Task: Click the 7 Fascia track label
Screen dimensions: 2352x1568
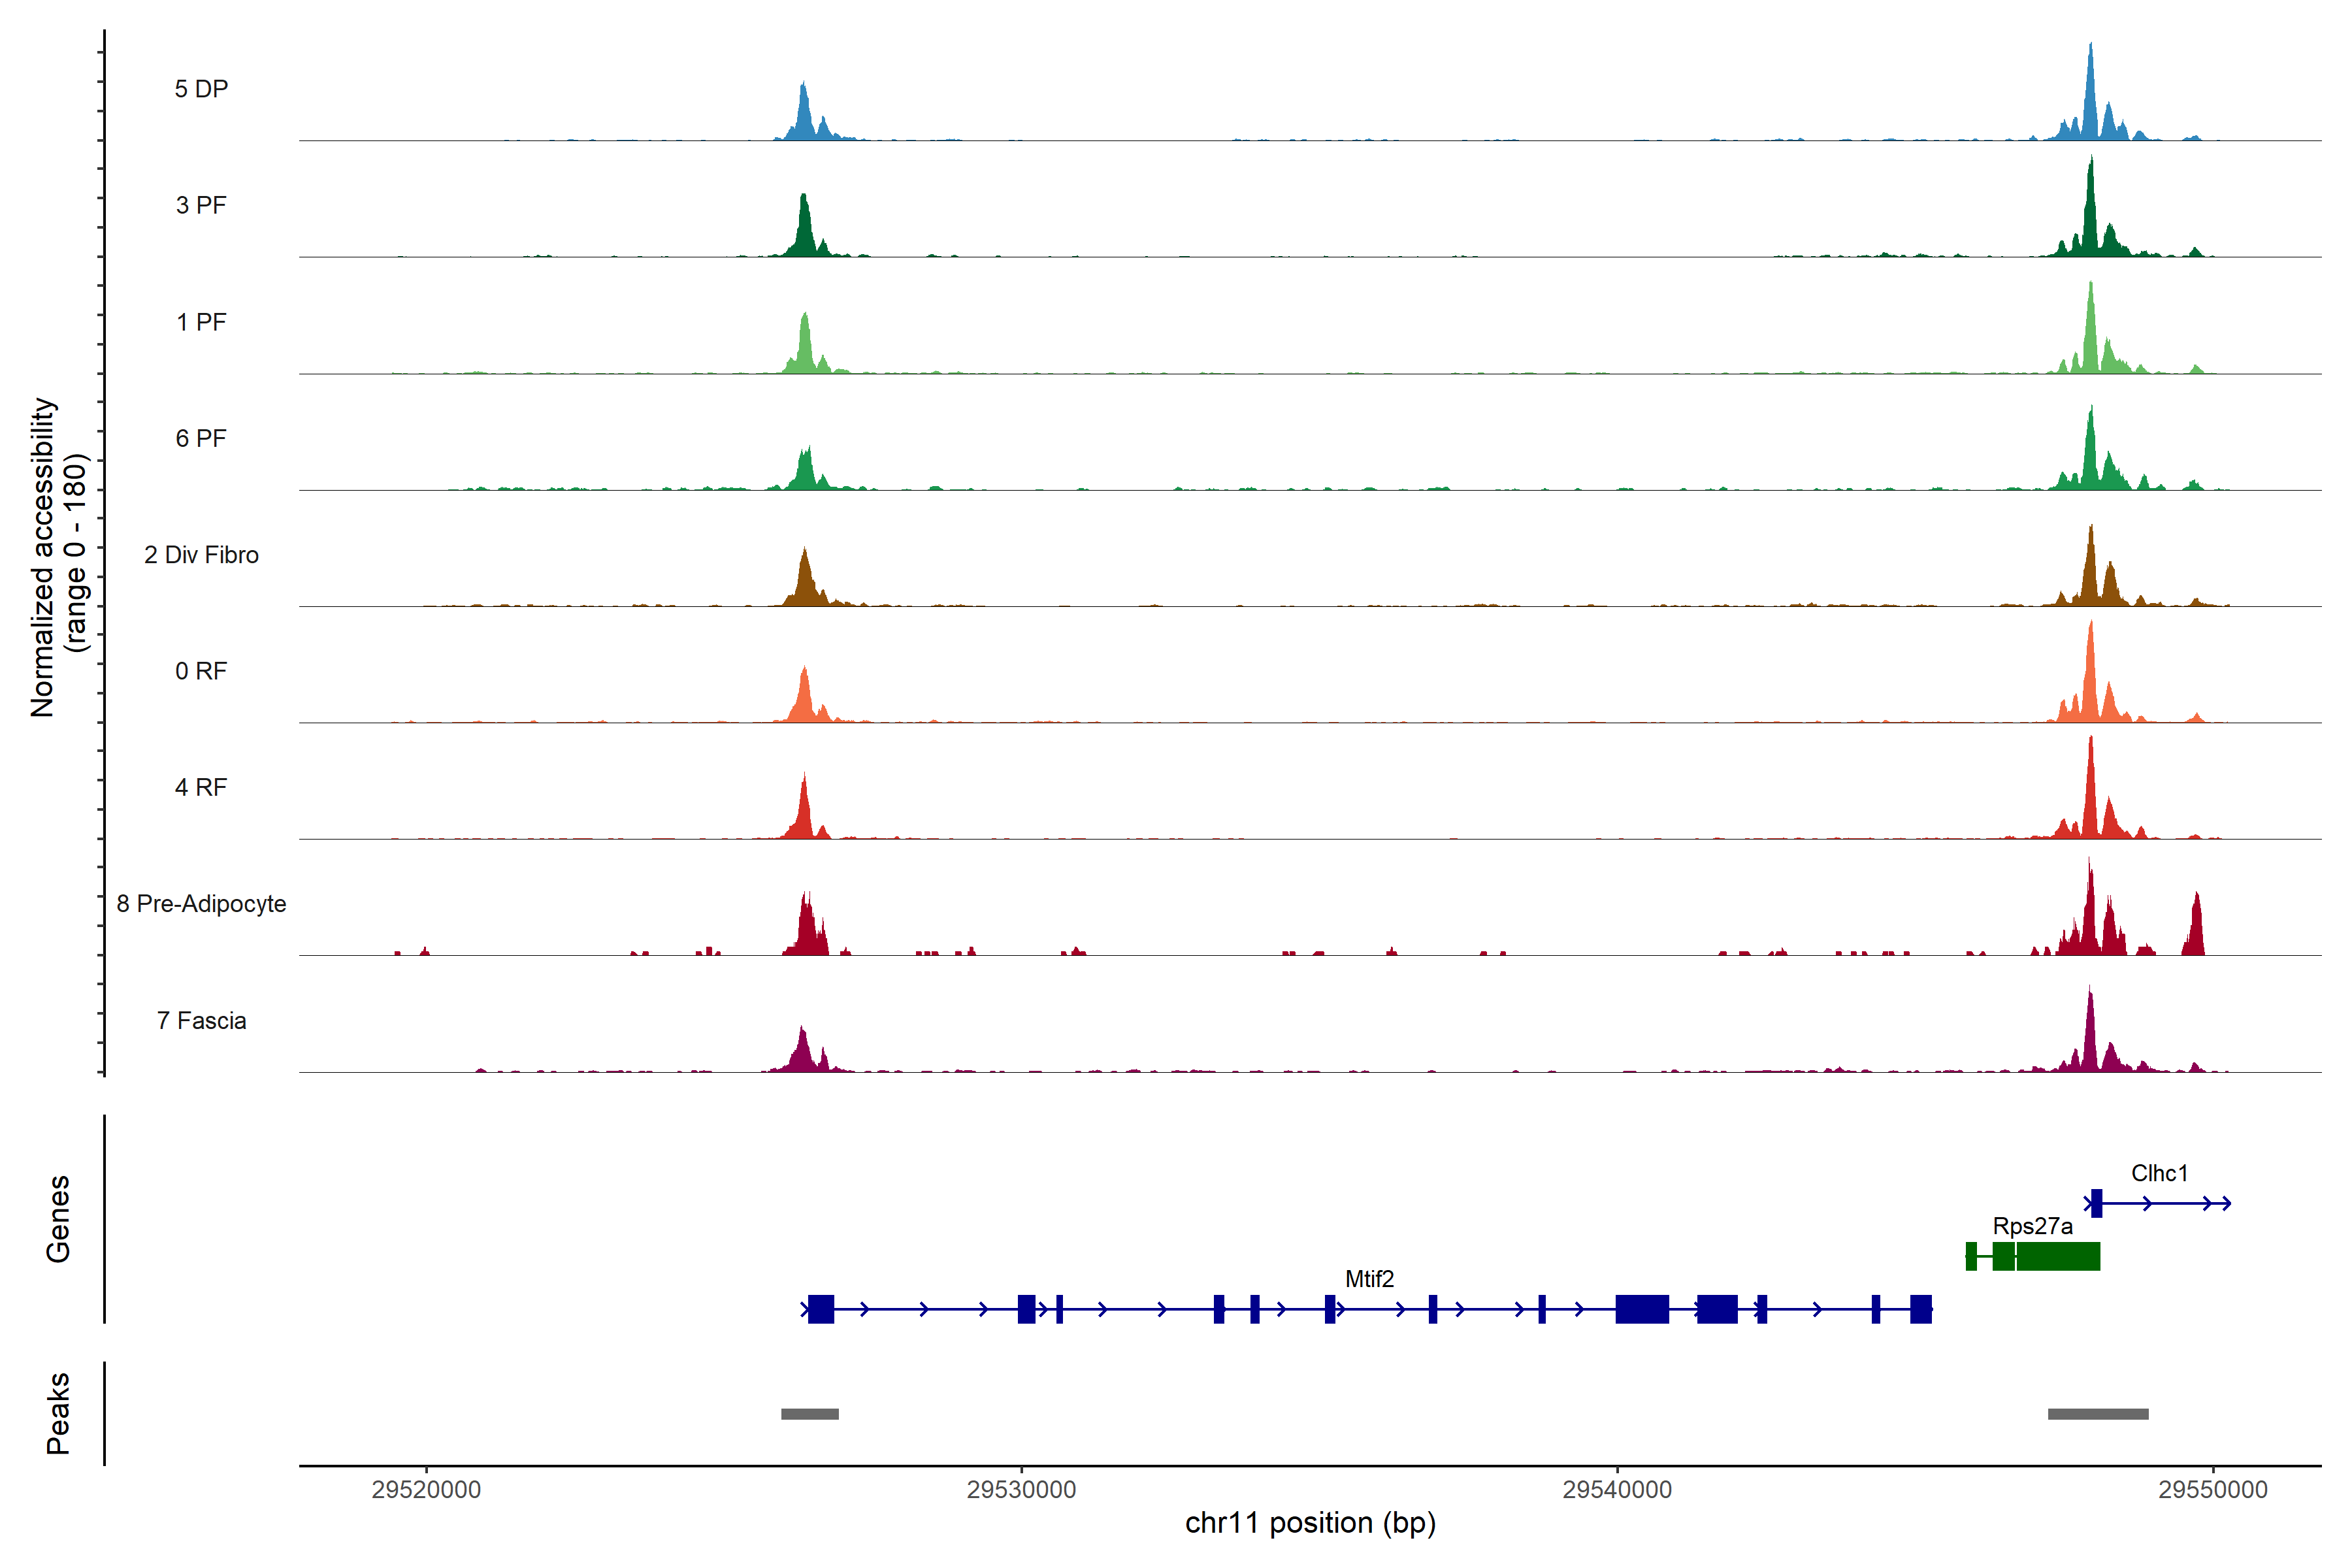Action: pyautogui.click(x=201, y=1020)
